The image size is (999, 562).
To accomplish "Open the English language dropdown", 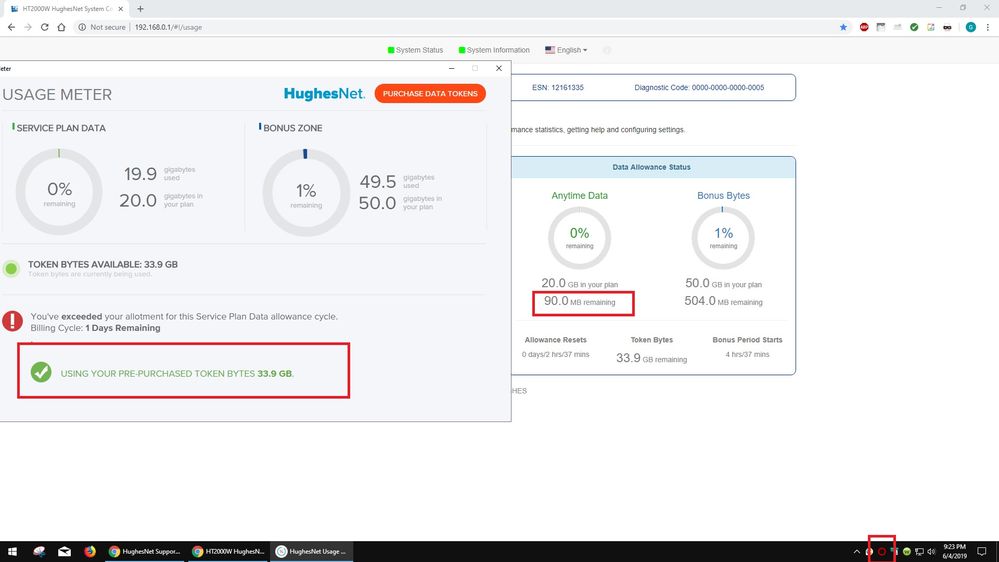I will (x=566, y=50).
